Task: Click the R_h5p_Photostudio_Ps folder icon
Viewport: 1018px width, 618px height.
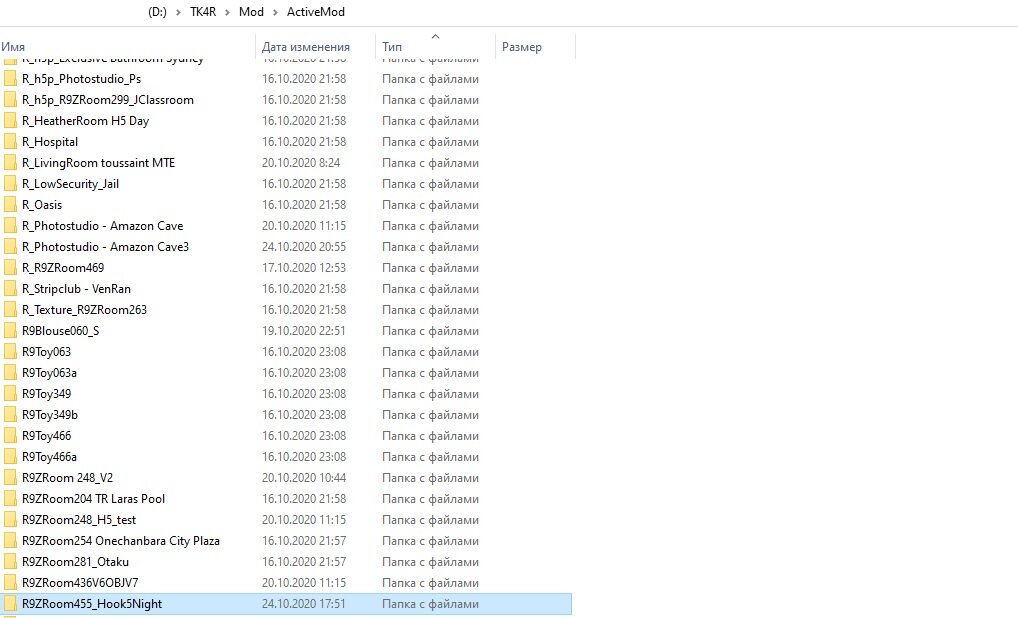Action: 10,79
